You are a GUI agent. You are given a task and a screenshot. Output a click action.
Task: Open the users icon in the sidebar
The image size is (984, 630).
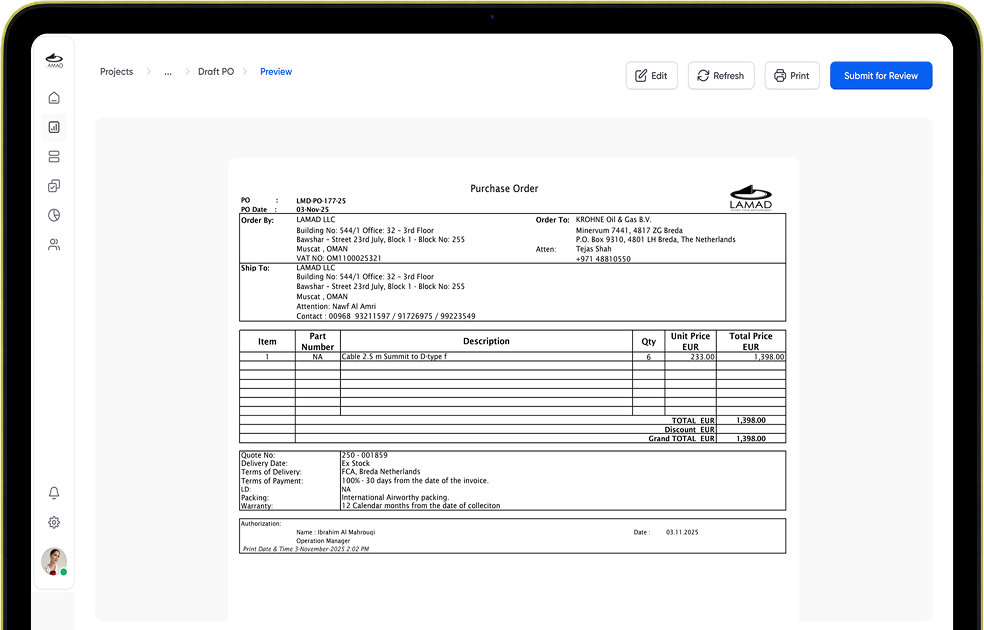(x=54, y=245)
